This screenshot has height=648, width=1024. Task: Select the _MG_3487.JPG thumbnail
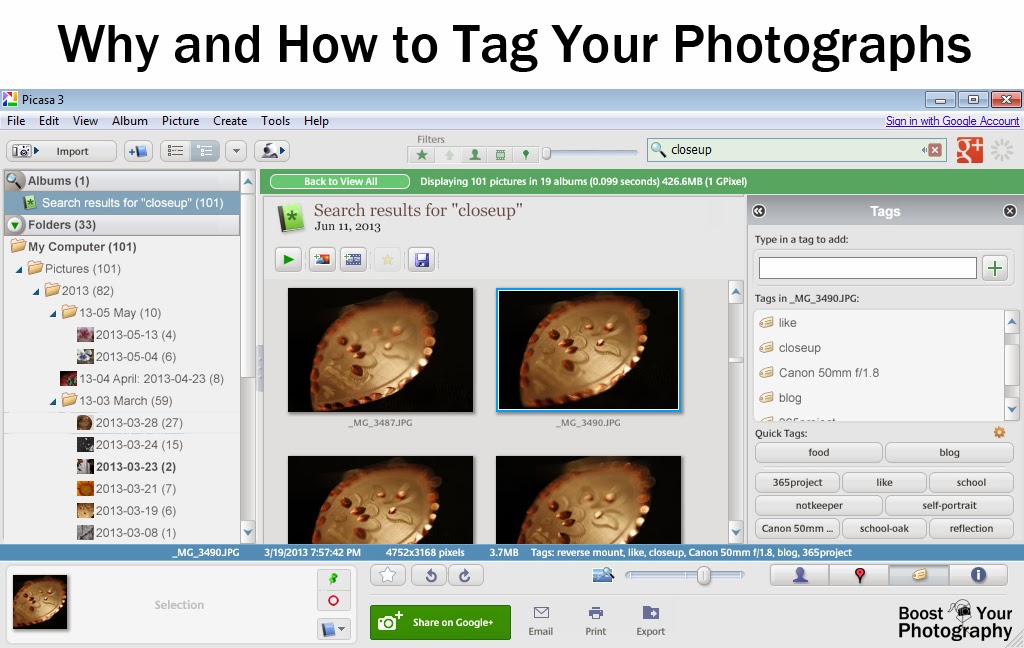coord(381,350)
